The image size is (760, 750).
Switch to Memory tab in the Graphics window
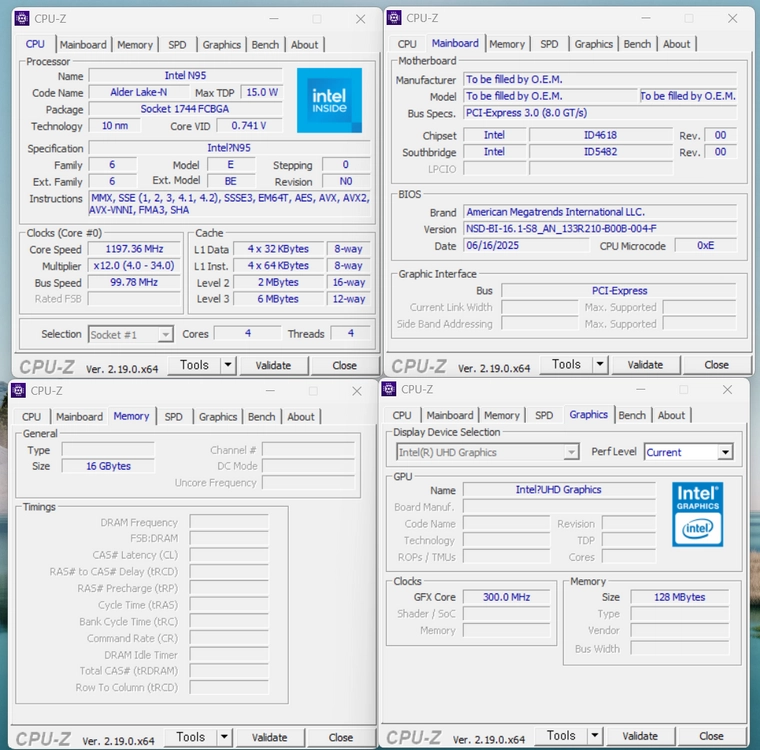(502, 415)
